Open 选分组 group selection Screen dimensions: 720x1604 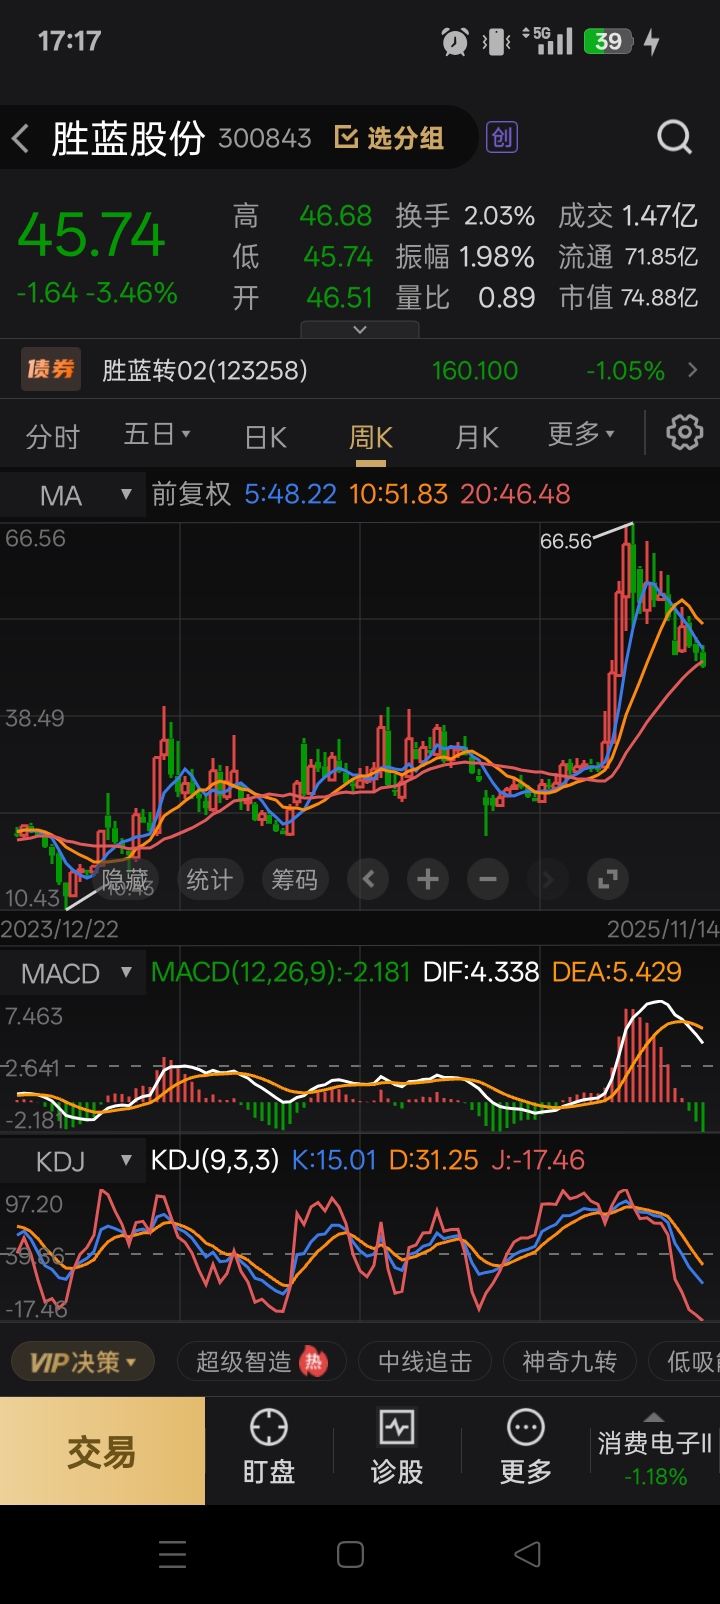389,137
